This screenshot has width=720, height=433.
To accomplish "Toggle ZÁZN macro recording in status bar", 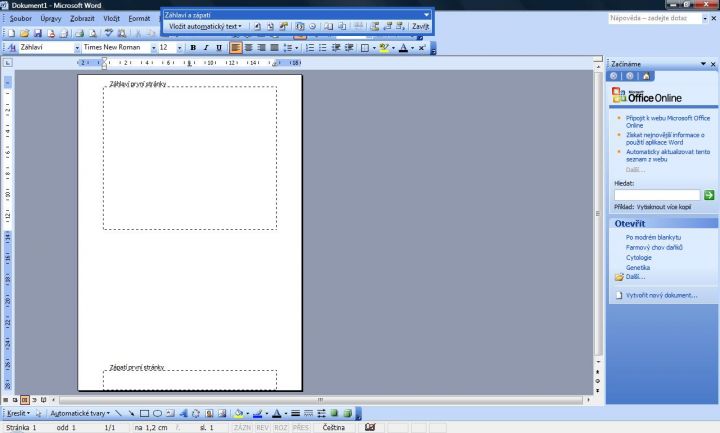I will click(x=242, y=427).
